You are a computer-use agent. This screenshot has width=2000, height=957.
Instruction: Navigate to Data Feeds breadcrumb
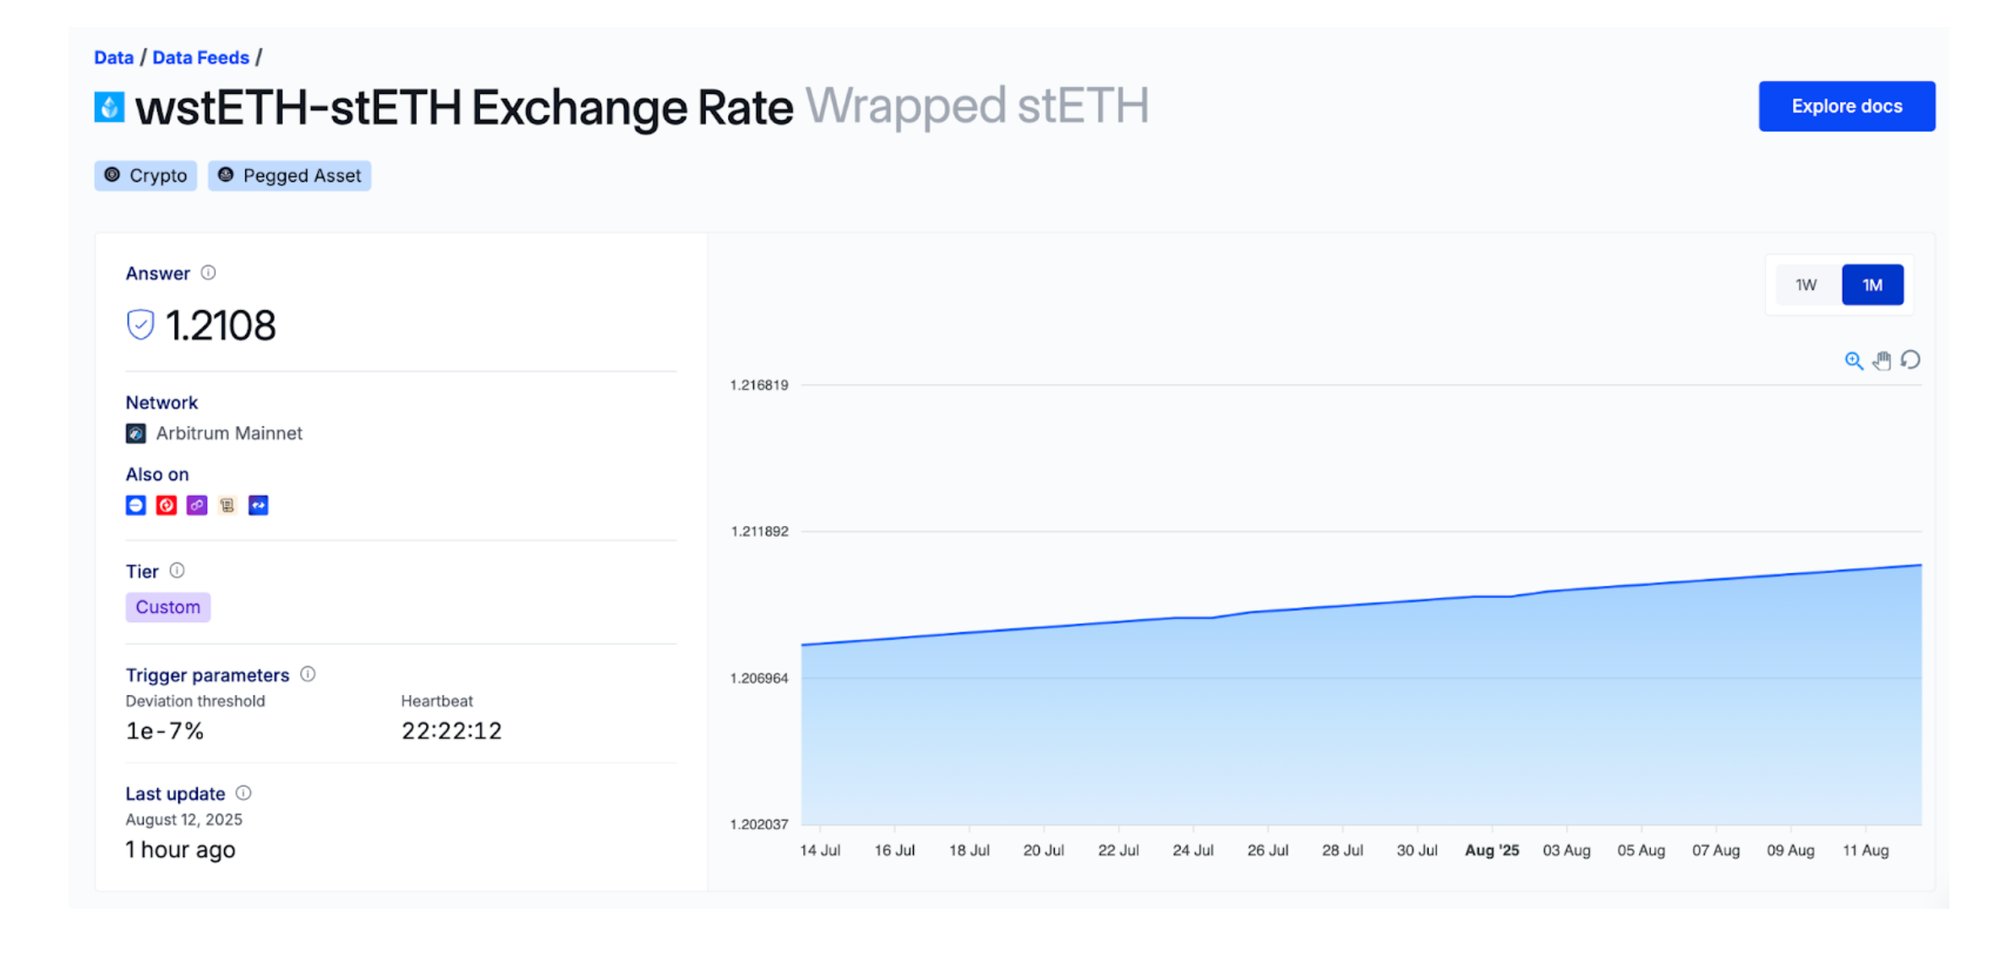coord(200,58)
